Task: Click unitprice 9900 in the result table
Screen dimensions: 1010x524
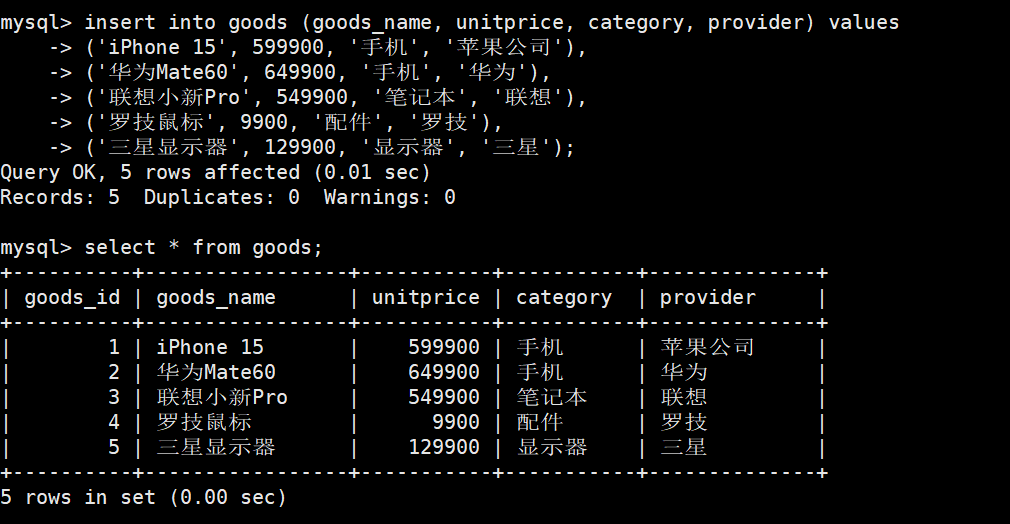Action: pos(456,423)
